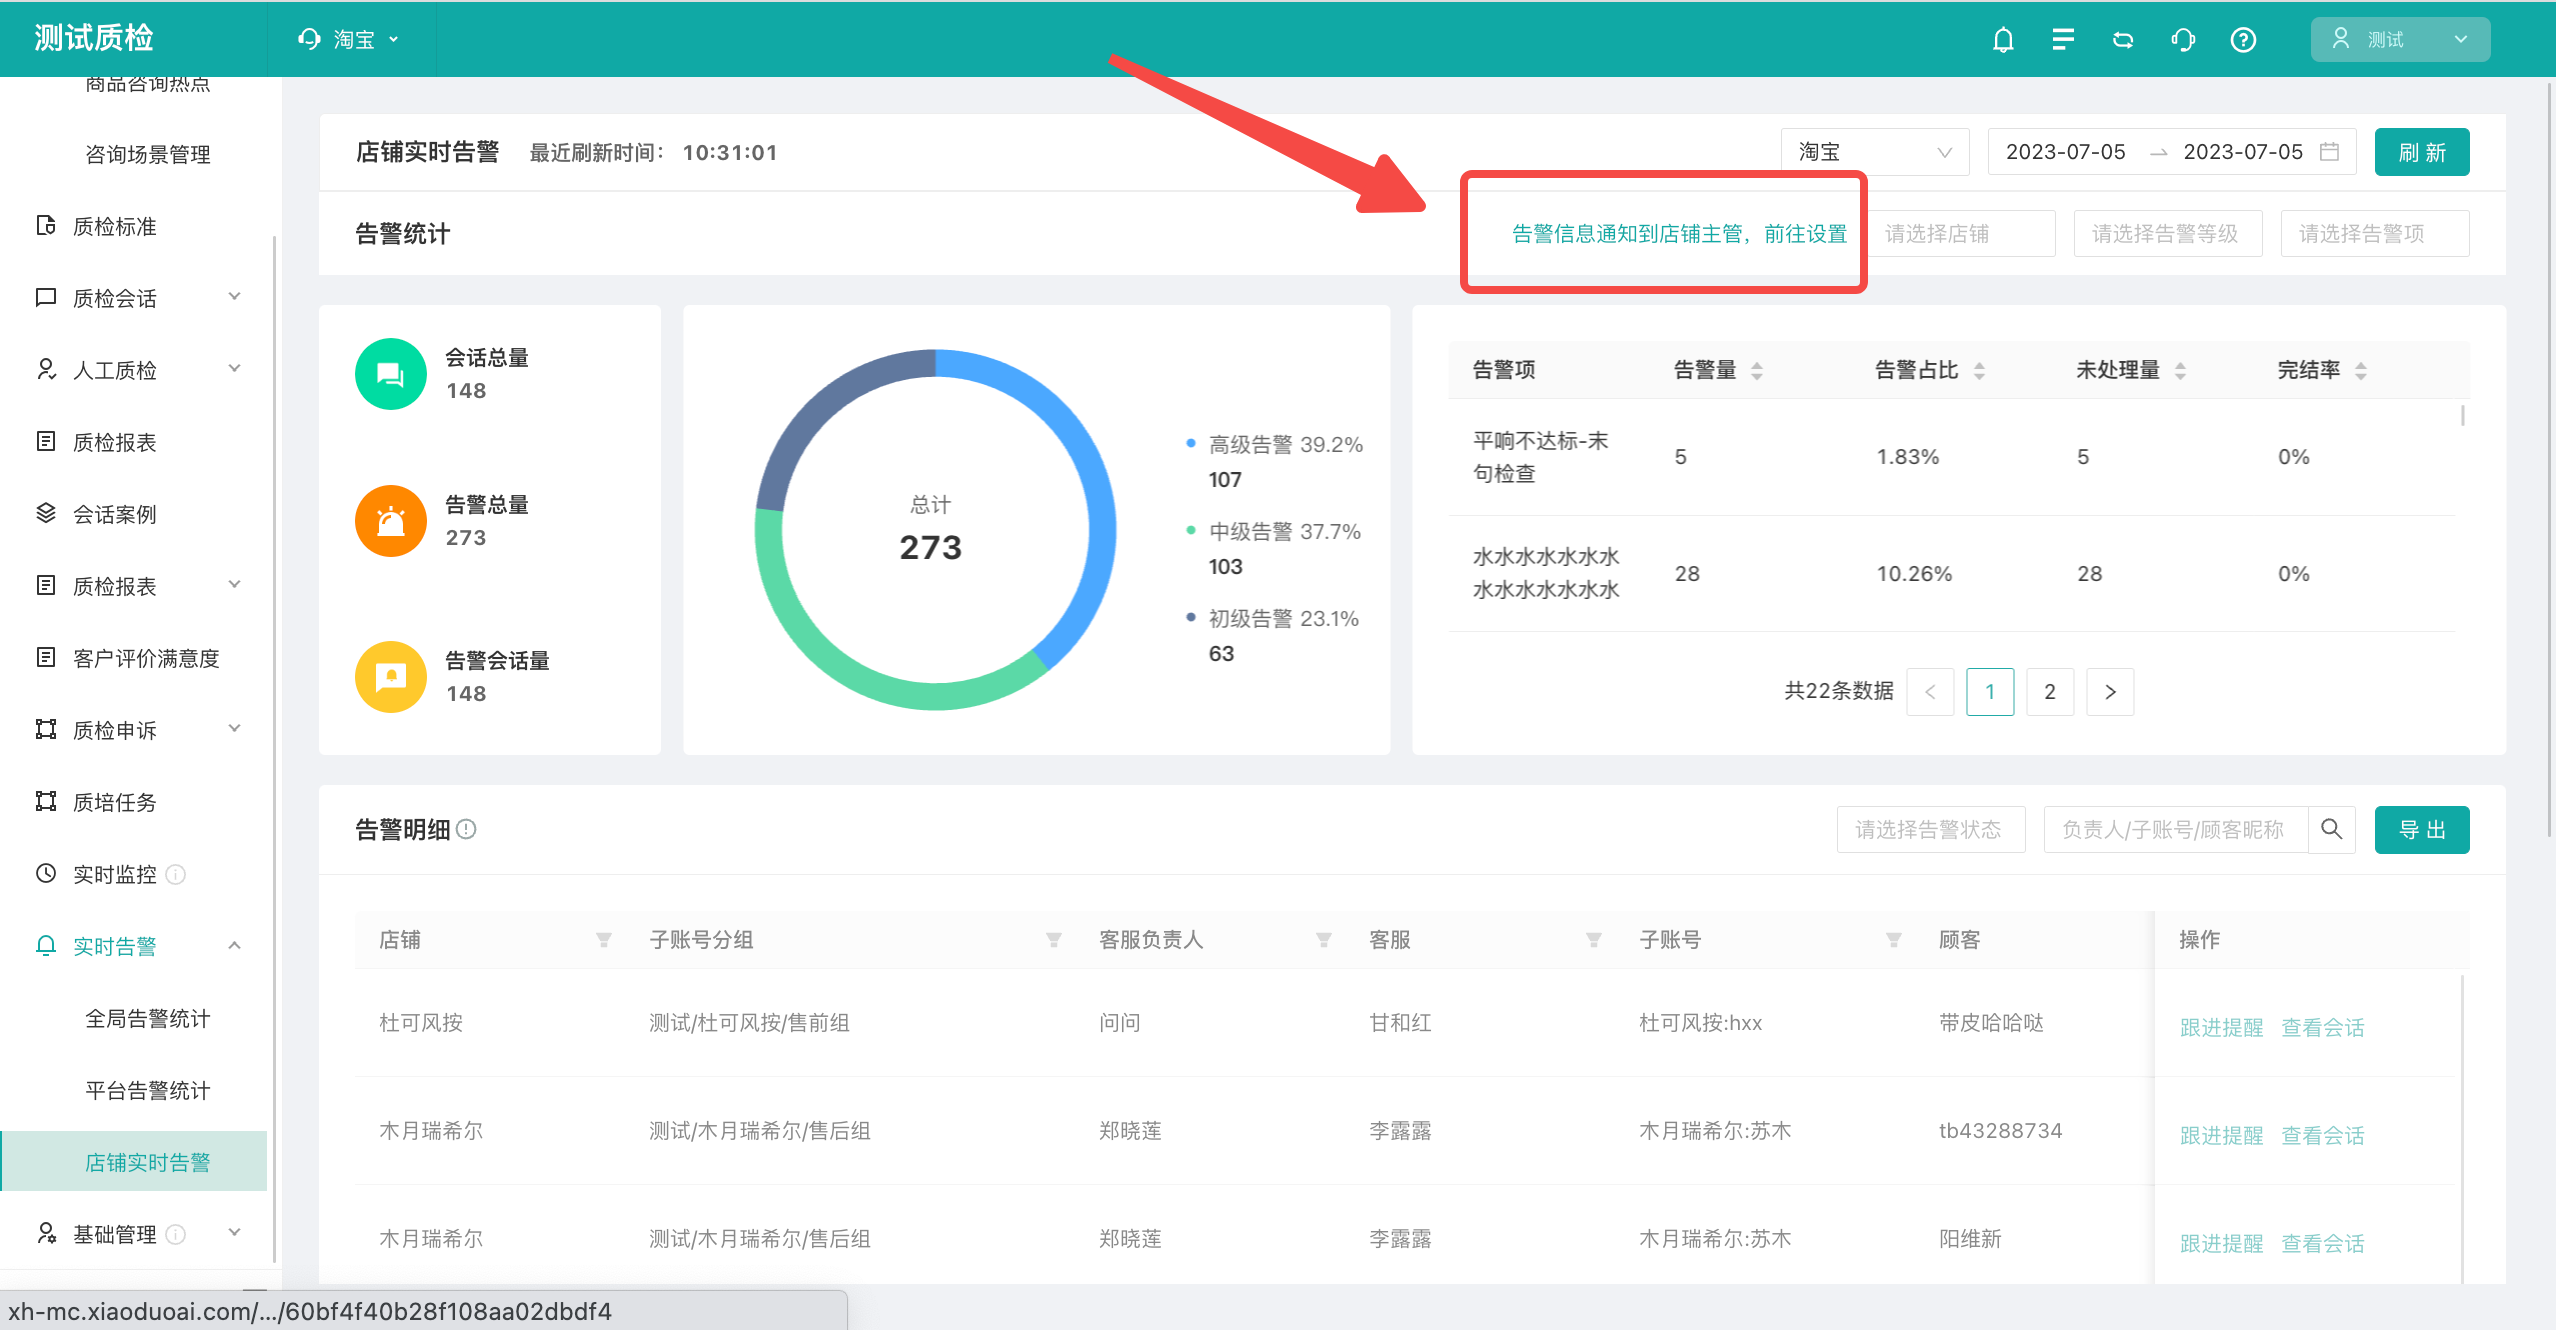The width and height of the screenshot is (2556, 1330).
Task: Select page 1 of alarm items
Action: tap(1990, 692)
